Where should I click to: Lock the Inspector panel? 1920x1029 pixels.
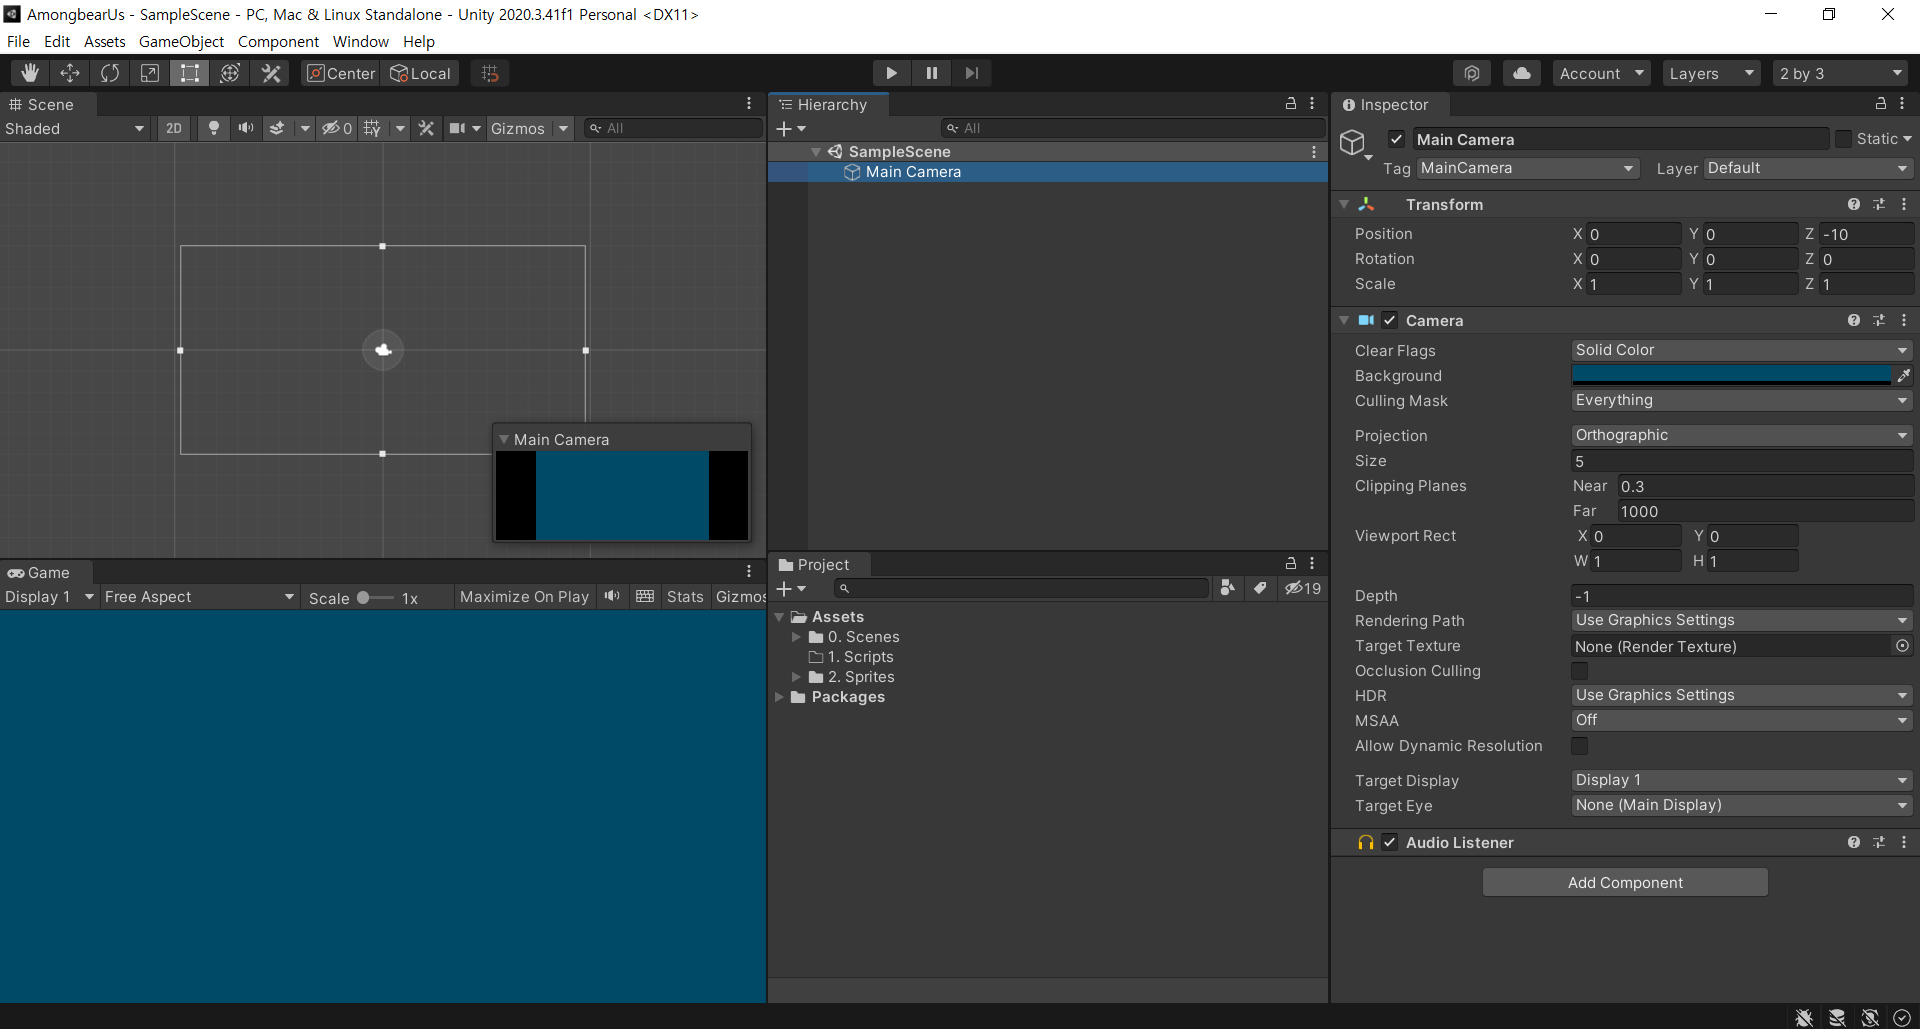[1881, 104]
